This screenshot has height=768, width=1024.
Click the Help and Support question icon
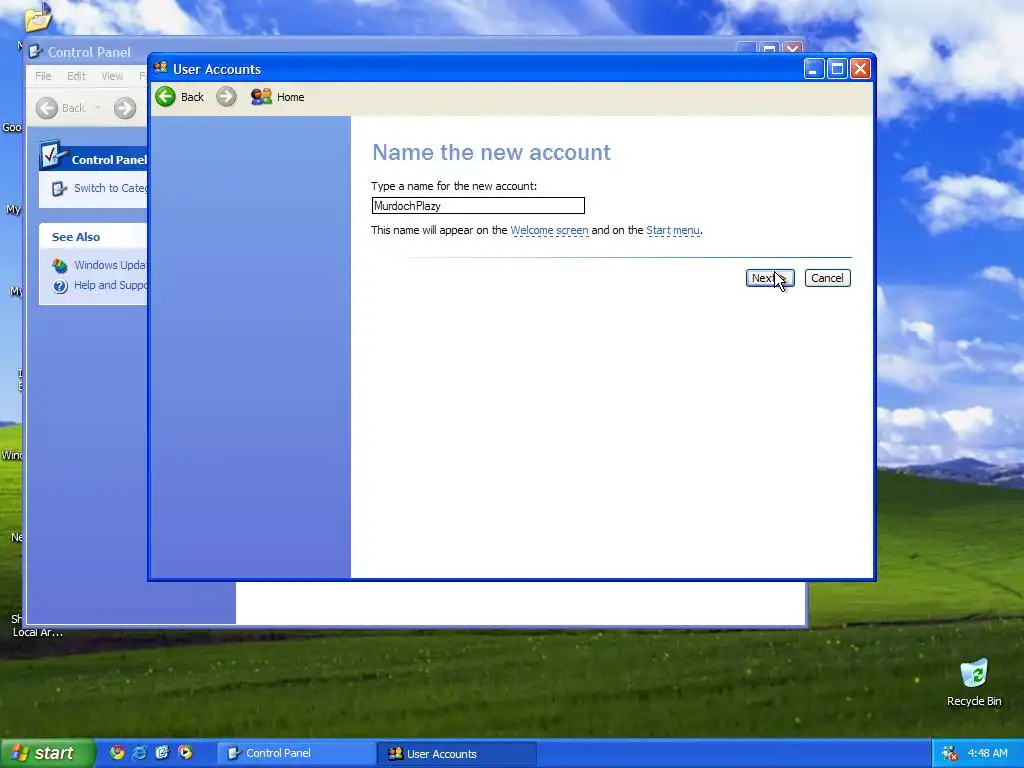pyautogui.click(x=60, y=286)
